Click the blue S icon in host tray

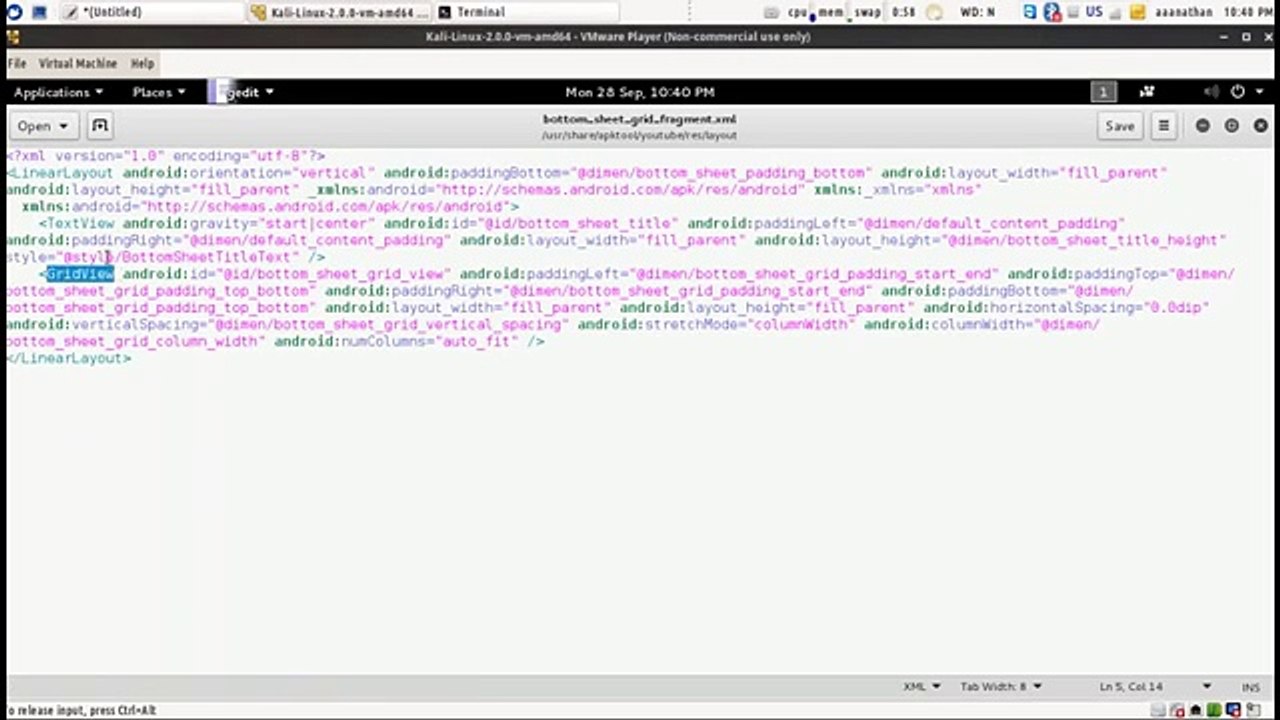1030,12
